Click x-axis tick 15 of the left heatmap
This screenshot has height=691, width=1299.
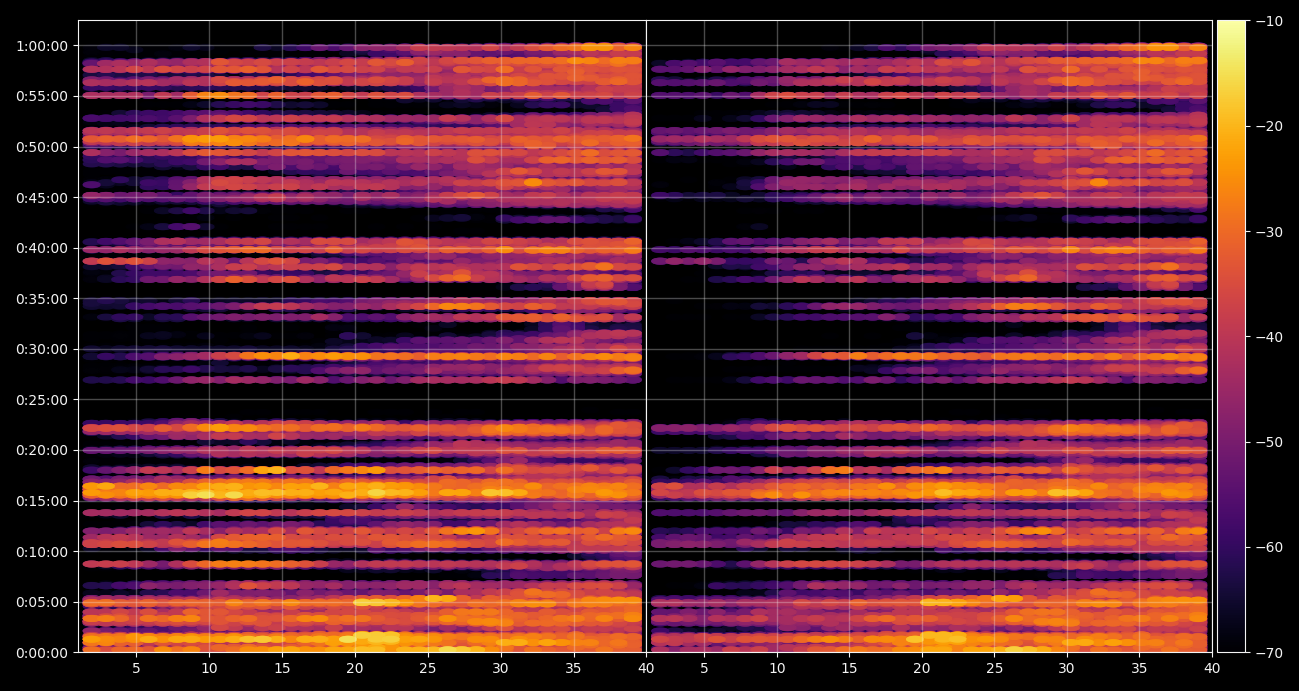282,669
